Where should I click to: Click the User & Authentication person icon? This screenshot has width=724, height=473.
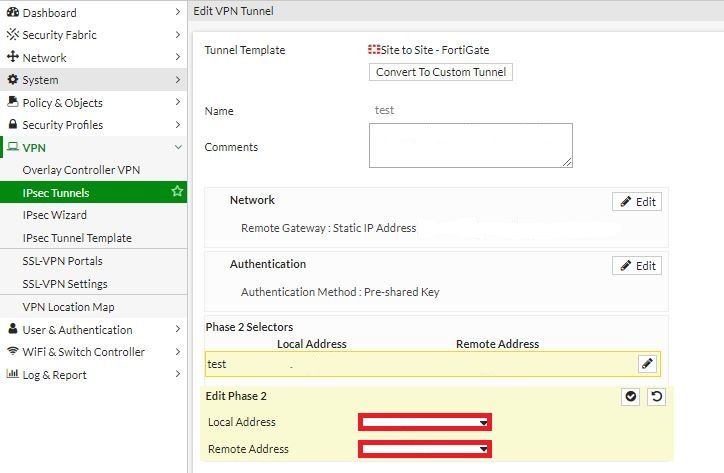pos(13,329)
